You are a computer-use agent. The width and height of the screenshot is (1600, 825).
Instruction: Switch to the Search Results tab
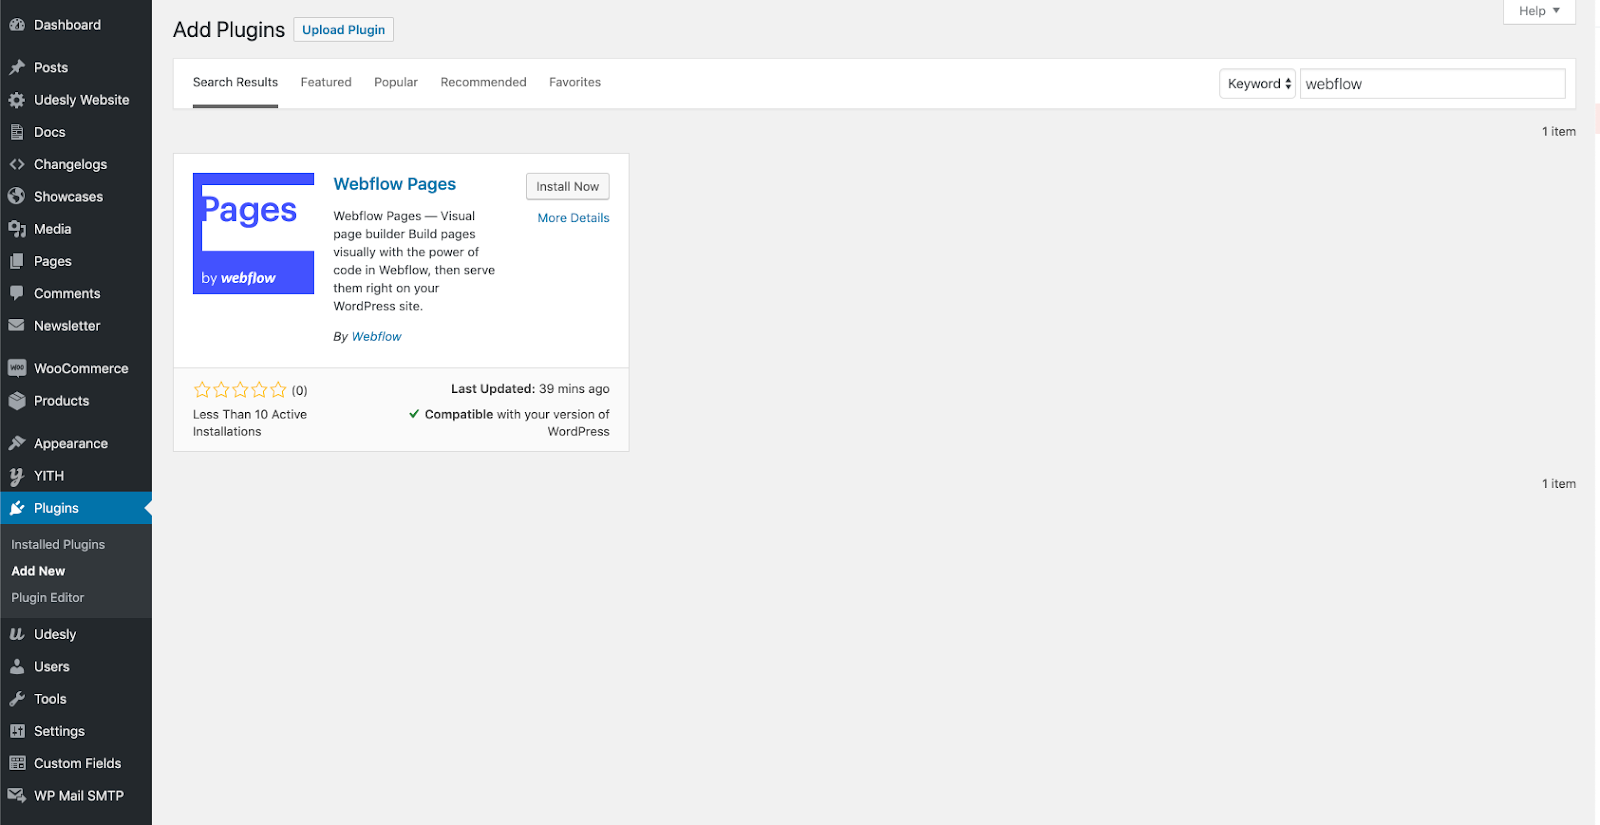235,83
